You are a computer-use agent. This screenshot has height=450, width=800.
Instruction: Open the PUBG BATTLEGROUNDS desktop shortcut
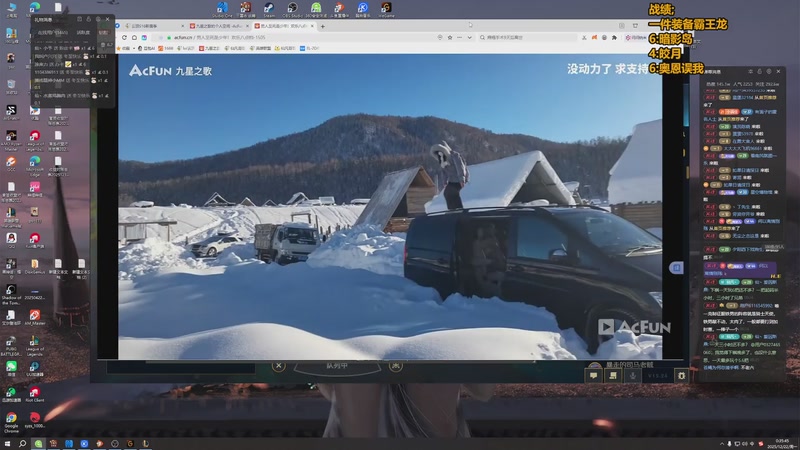[x=11, y=345]
